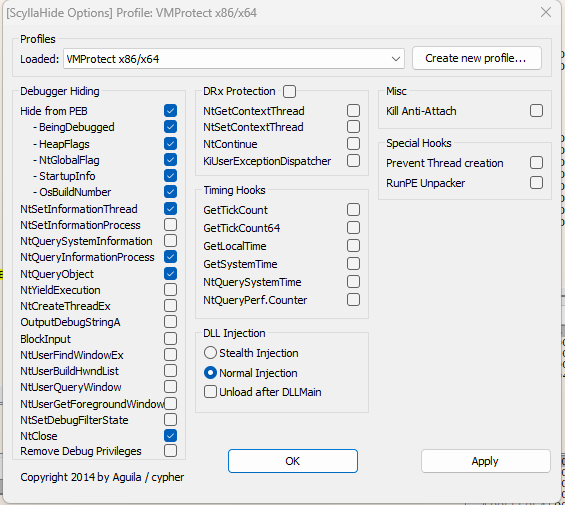Enable NtSetDebugFilterState checkbox
The image size is (565, 505).
[x=170, y=420]
